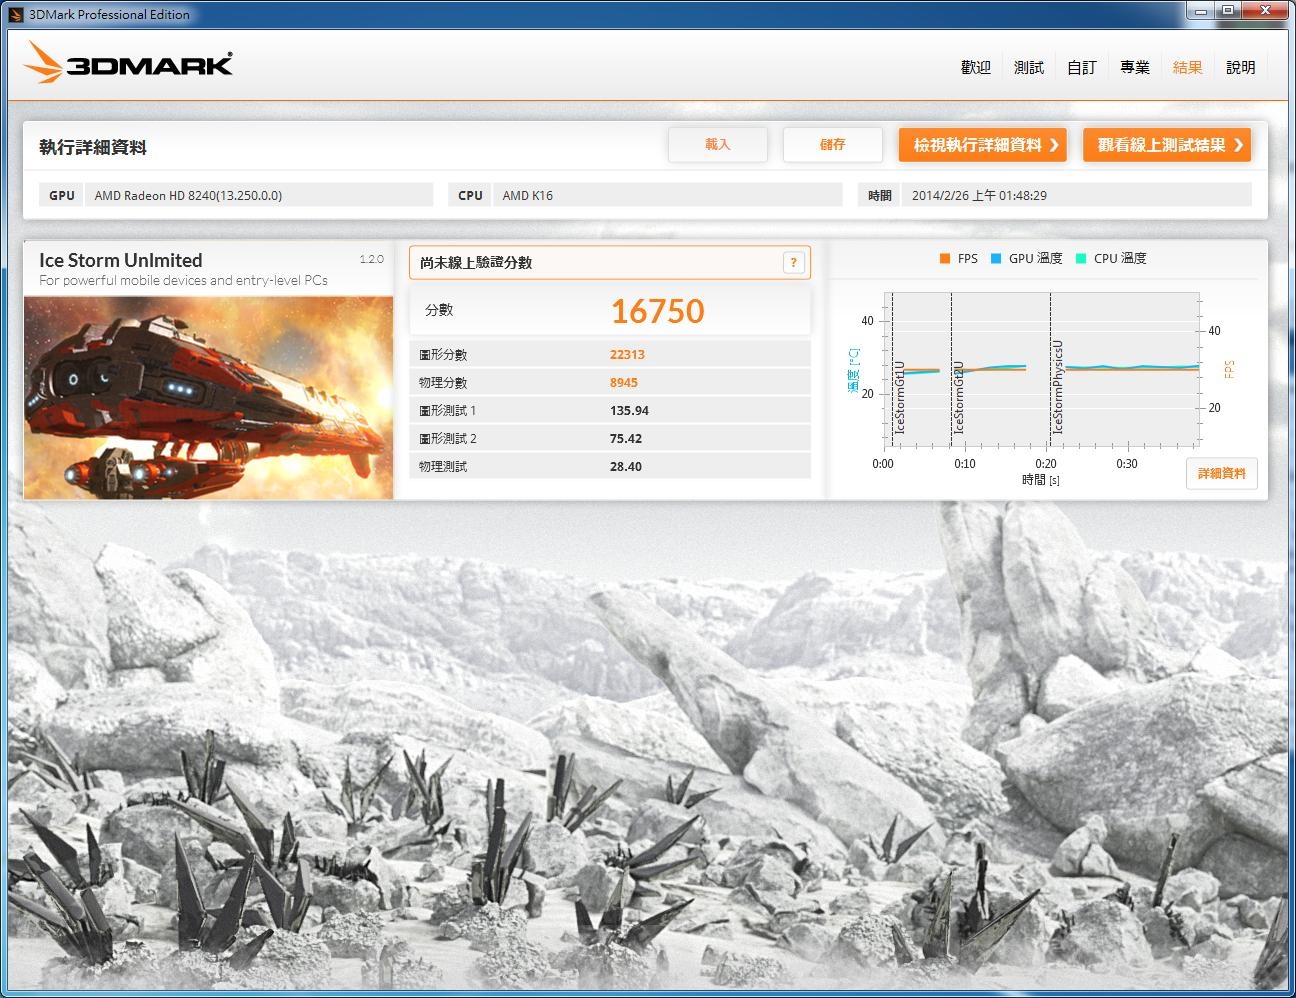Select the 圖形分數 22313 row
The height and width of the screenshot is (998, 1296).
pos(610,354)
